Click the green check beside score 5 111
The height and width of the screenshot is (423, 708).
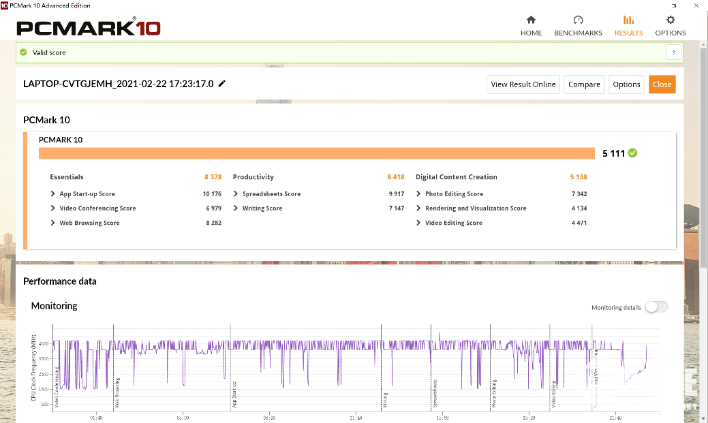[633, 153]
